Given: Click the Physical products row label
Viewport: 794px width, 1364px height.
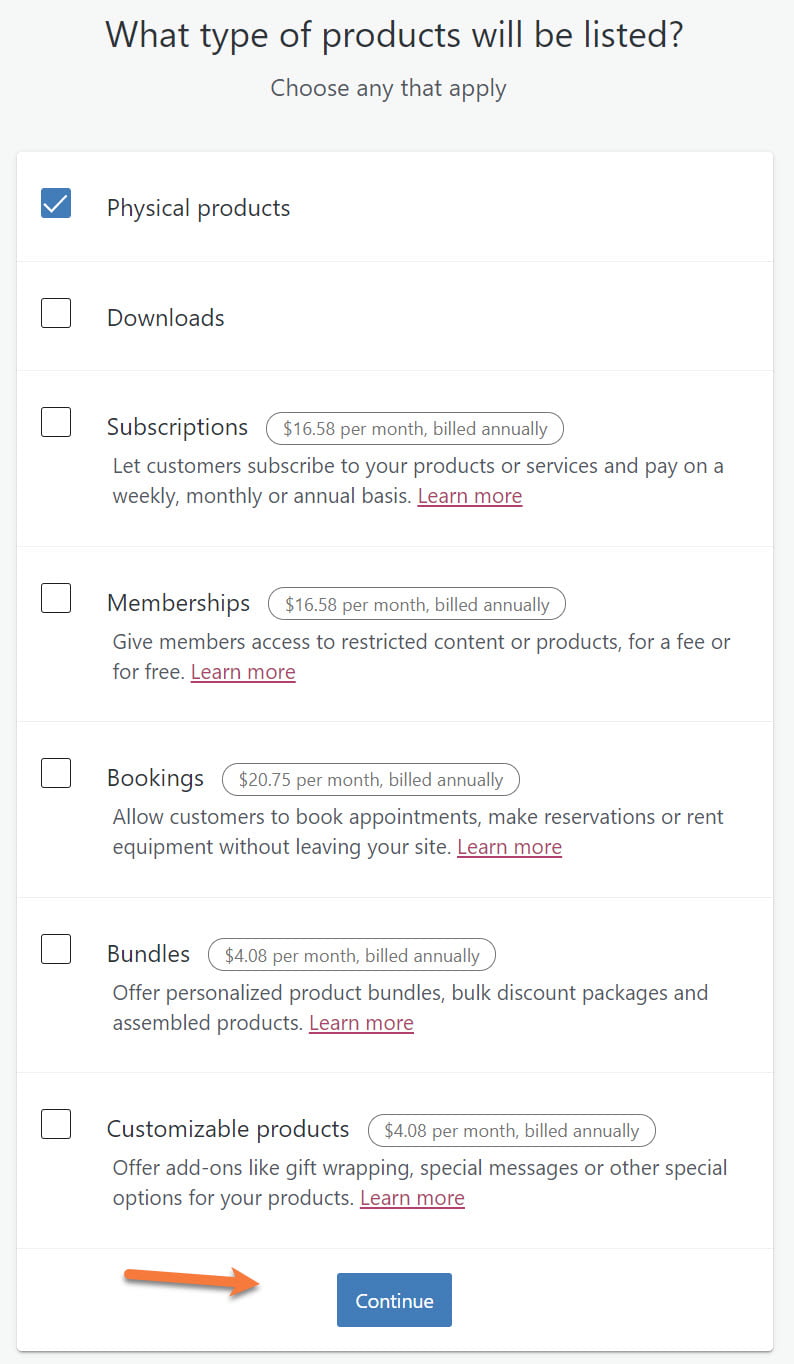Looking at the screenshot, I should [x=197, y=207].
